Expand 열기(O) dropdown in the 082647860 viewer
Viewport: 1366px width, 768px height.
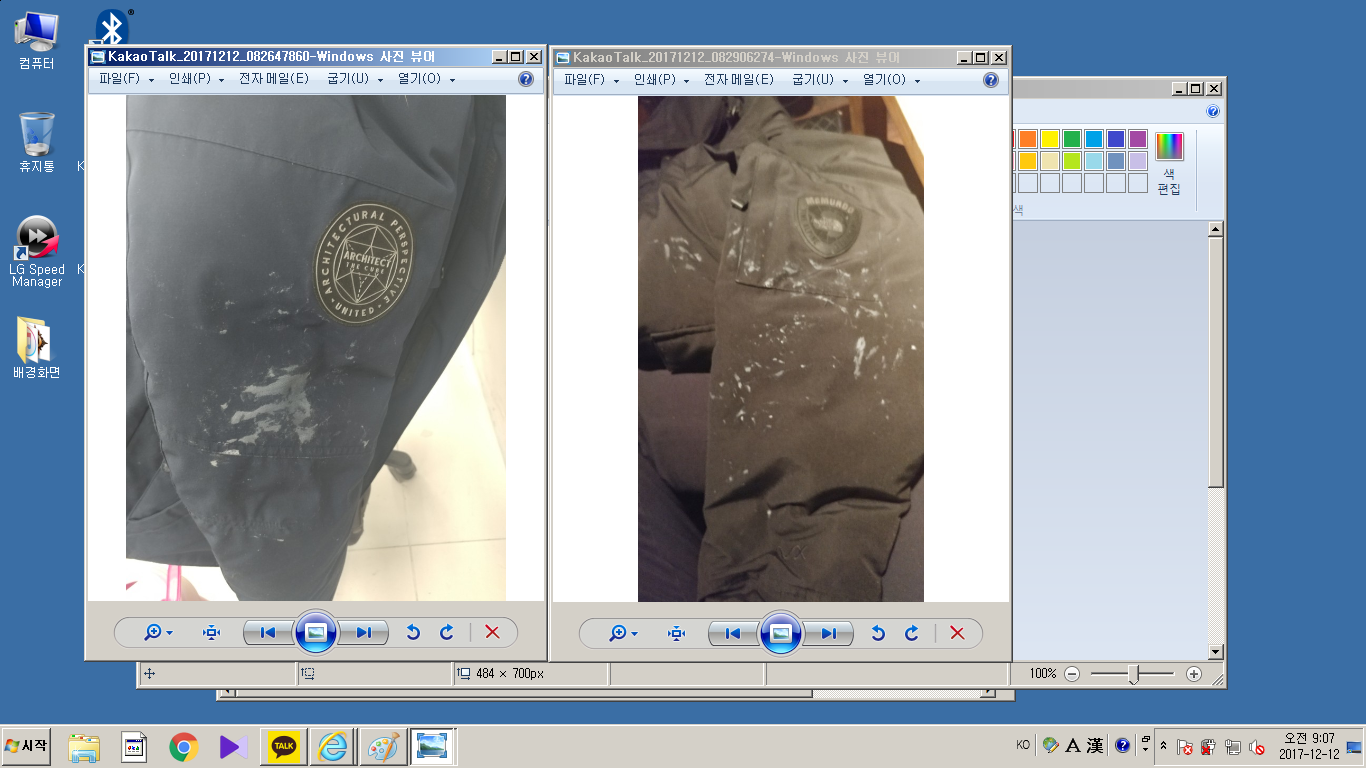[x=426, y=80]
